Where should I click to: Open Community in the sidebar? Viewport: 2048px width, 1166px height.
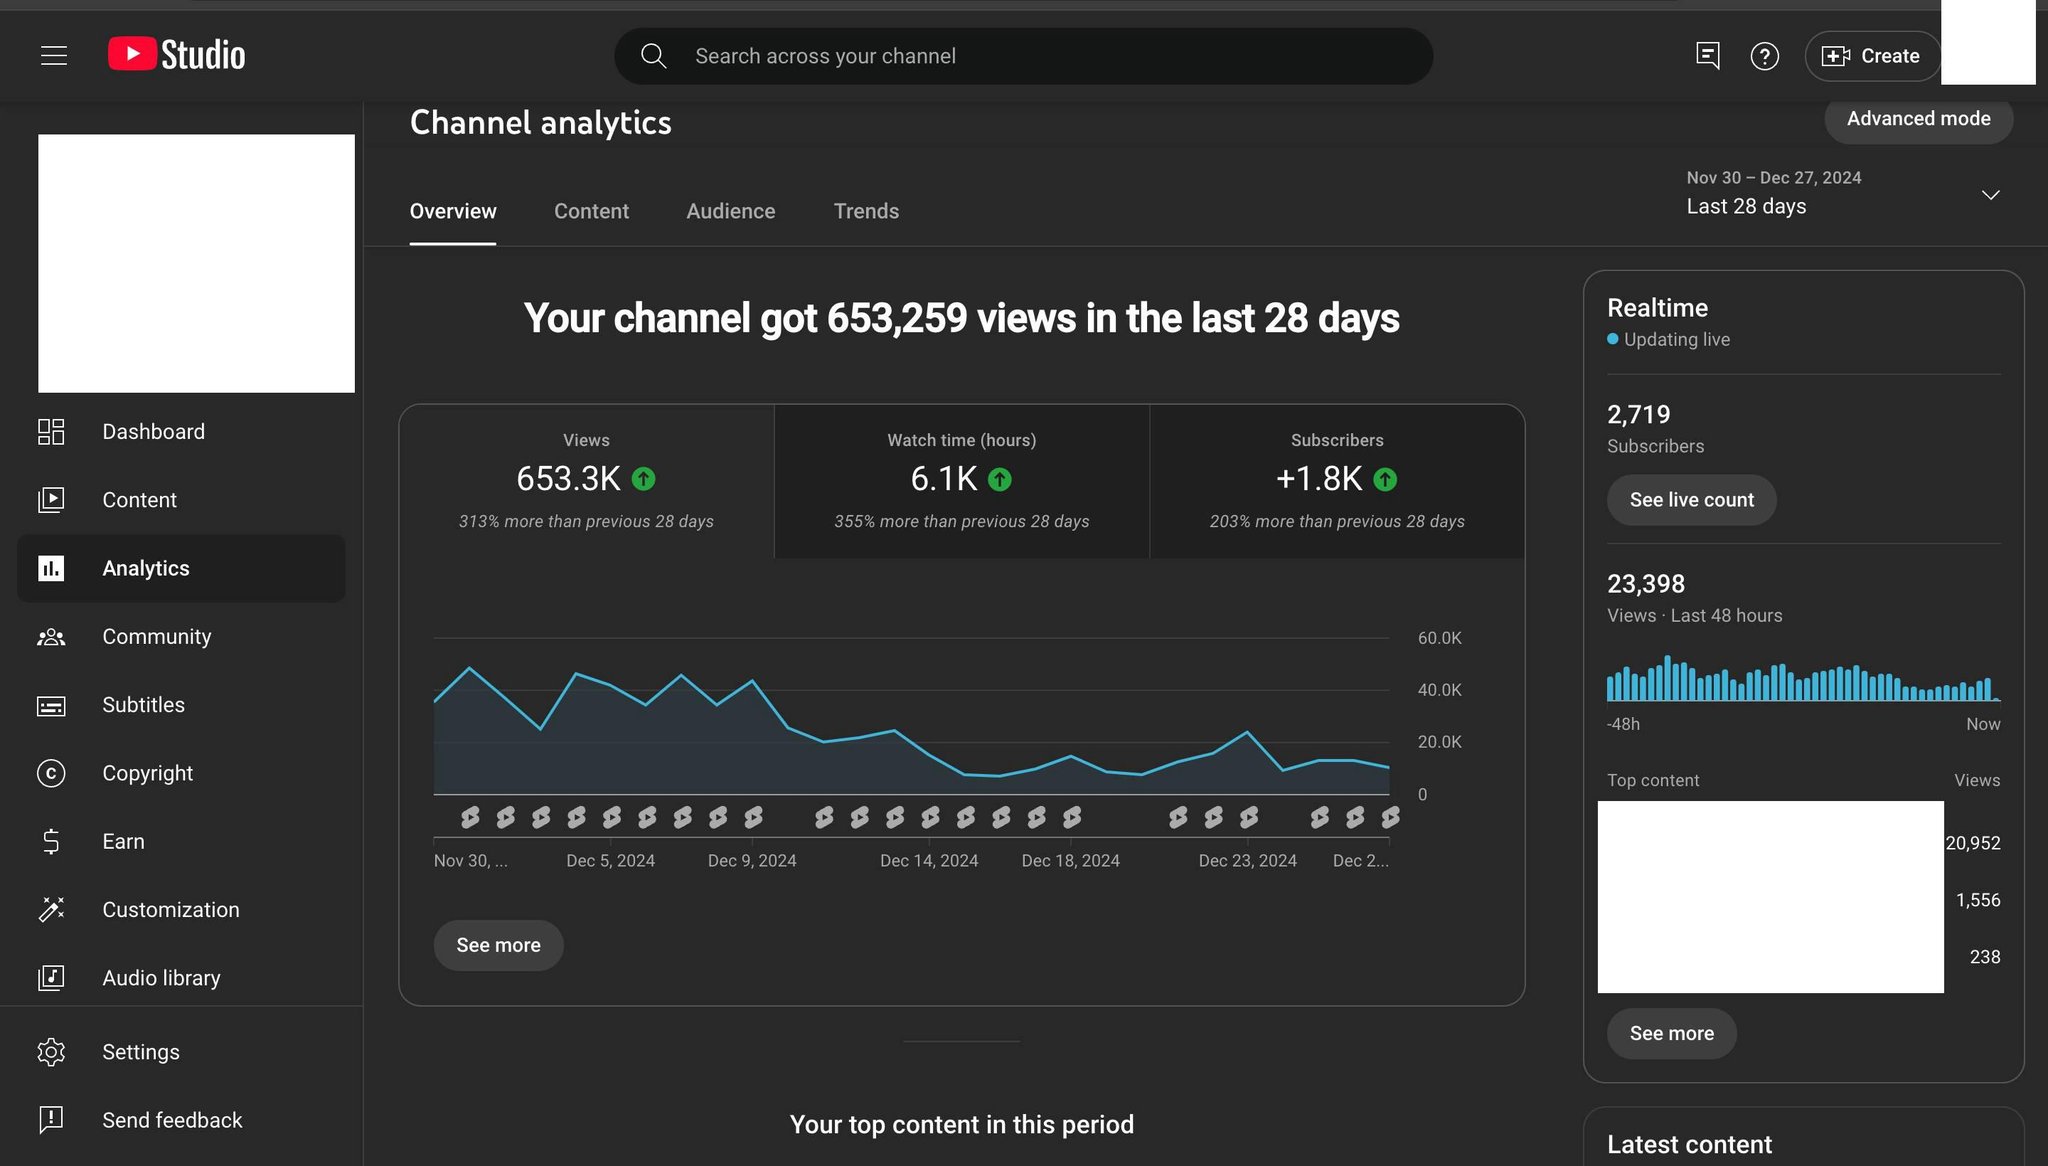(181, 637)
